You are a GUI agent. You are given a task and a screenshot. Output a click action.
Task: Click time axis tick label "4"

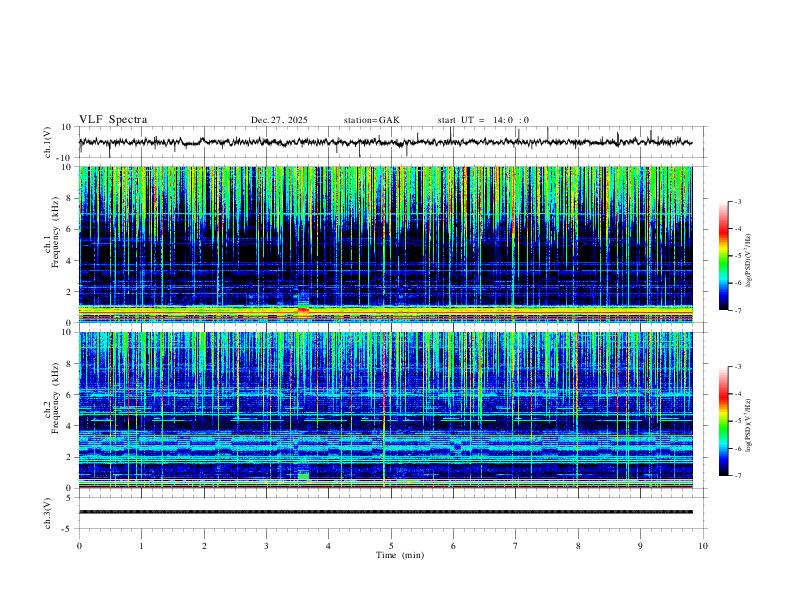(x=328, y=546)
